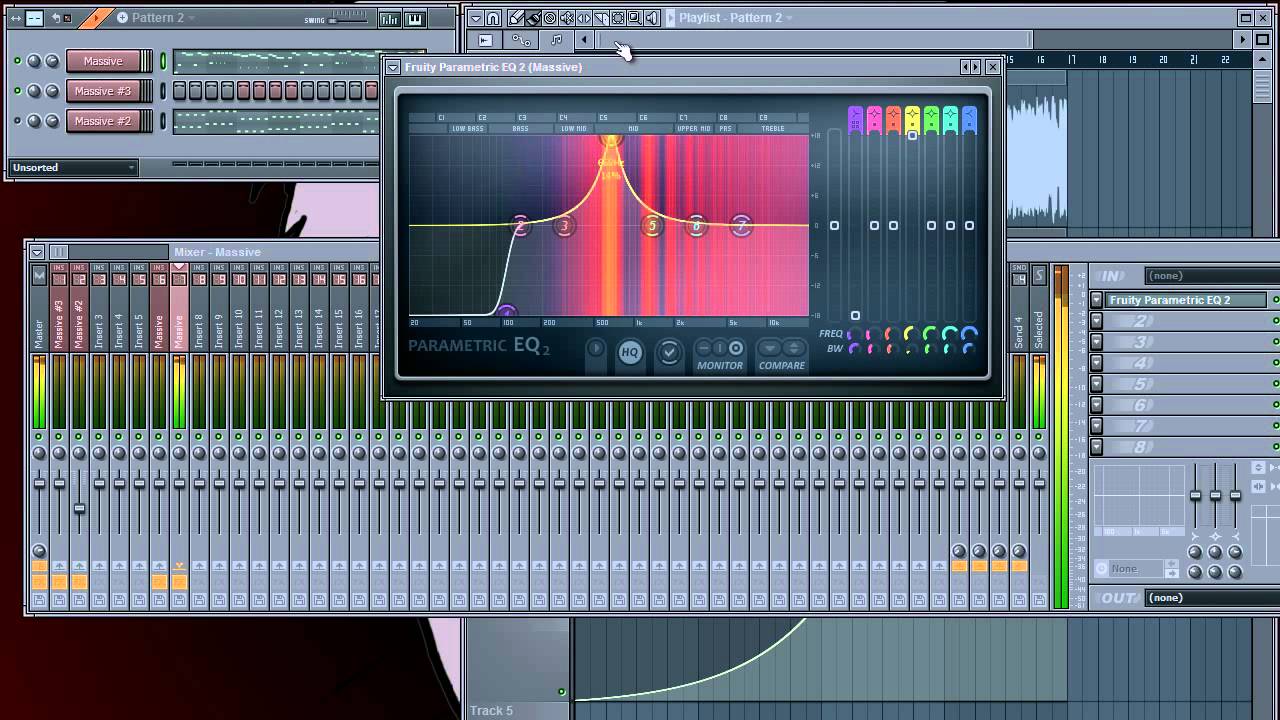Open Mixer options menu arrow

pos(37,252)
